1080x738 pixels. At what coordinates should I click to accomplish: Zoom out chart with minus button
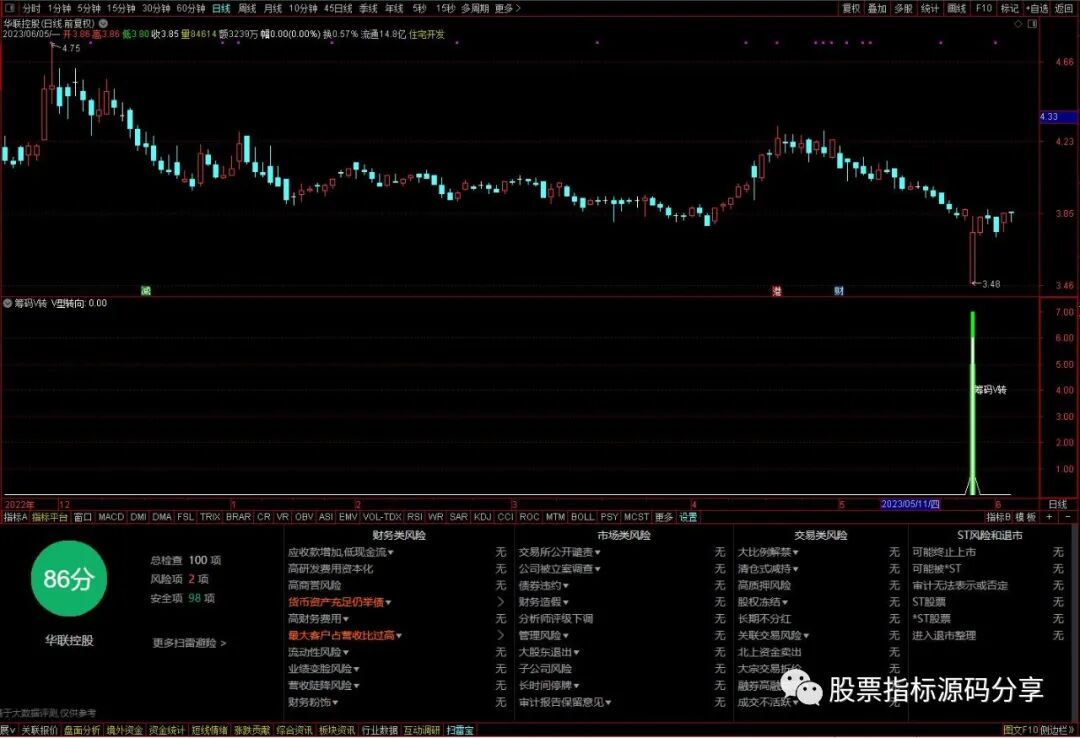[1068, 517]
